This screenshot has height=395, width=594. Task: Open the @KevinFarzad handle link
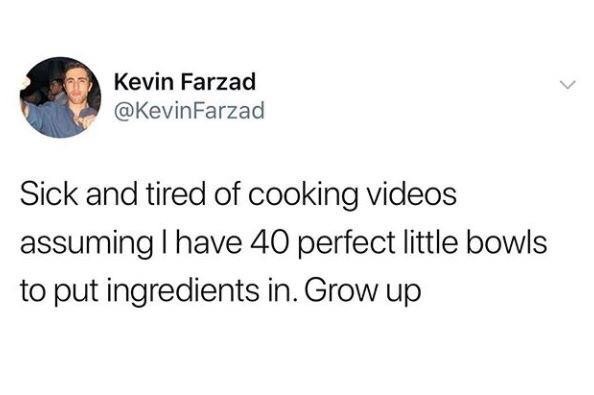[189, 111]
